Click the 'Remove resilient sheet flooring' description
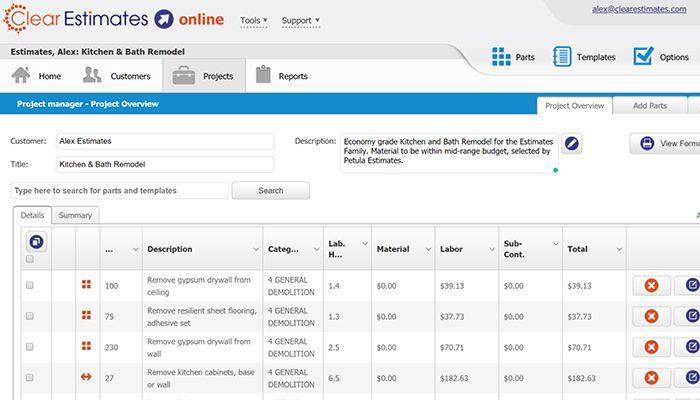Image resolution: width=700 pixels, height=400 pixels. (202, 317)
